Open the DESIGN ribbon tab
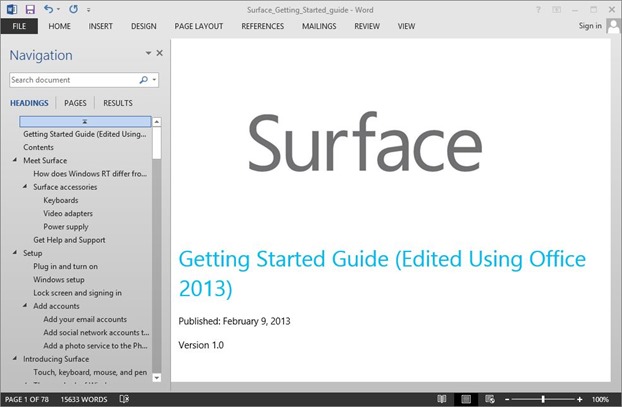Viewport: 622px width, 407px height. (x=144, y=26)
